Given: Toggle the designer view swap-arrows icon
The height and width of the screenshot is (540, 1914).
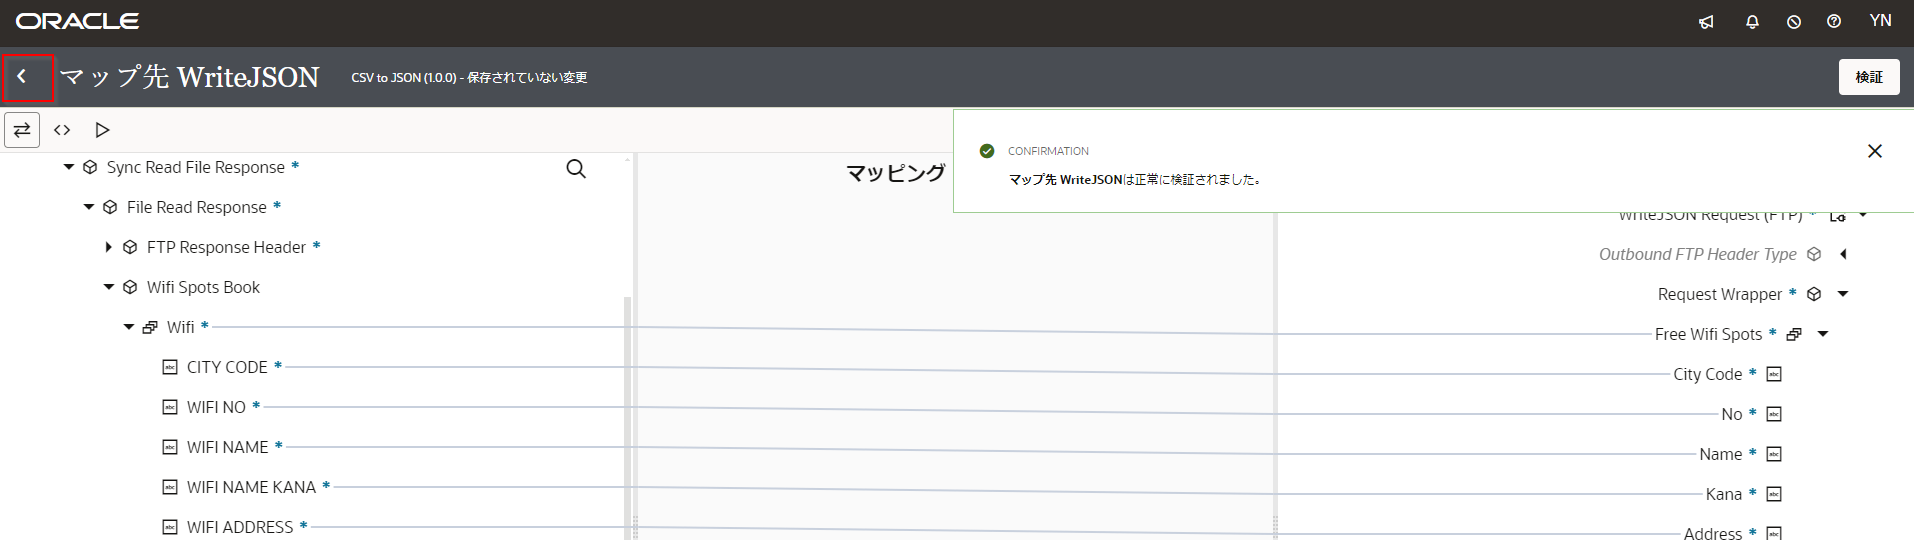Looking at the screenshot, I should tap(22, 130).
